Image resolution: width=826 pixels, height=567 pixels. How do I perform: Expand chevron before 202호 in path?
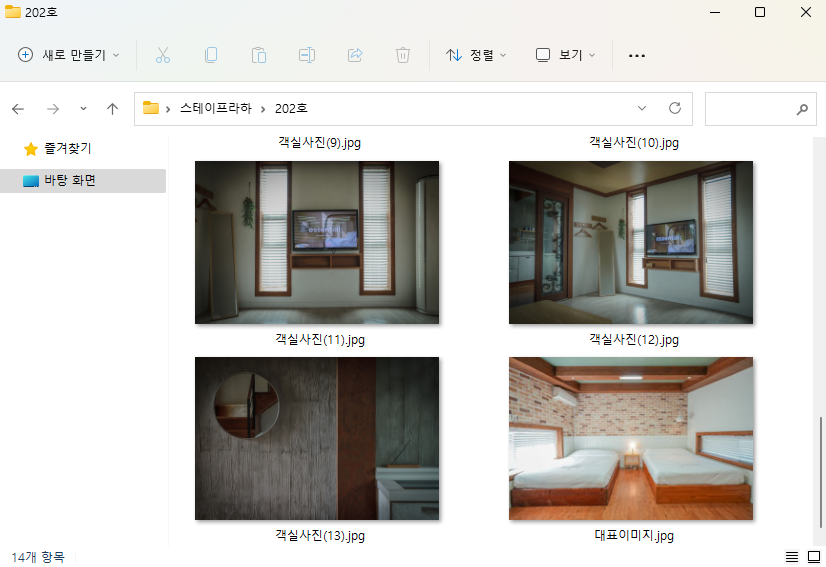pyautogui.click(x=263, y=109)
